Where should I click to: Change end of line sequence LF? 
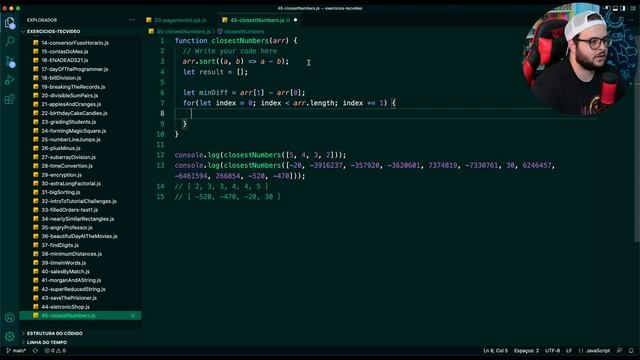569,351
